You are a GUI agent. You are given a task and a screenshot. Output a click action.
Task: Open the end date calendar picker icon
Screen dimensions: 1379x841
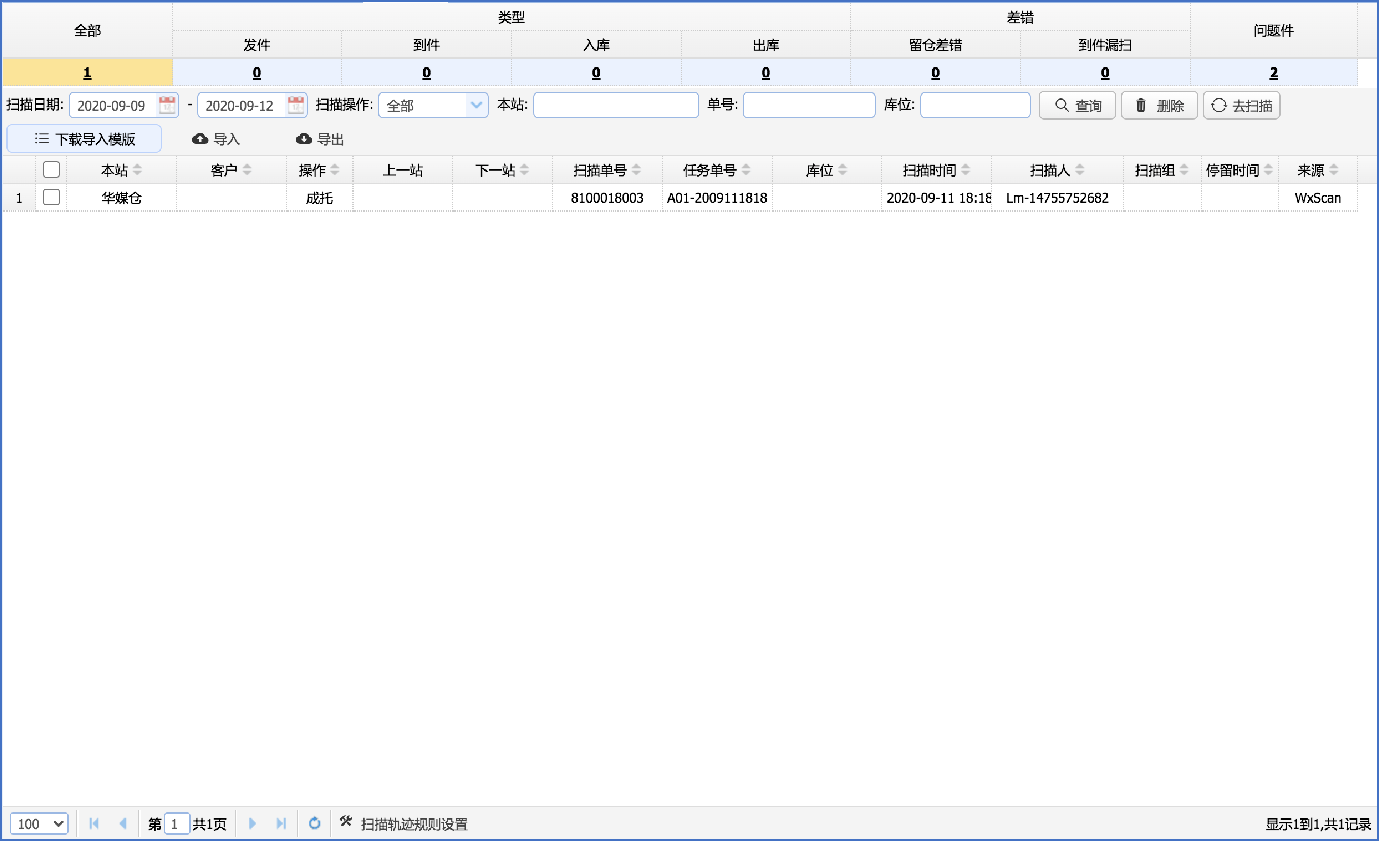point(296,105)
